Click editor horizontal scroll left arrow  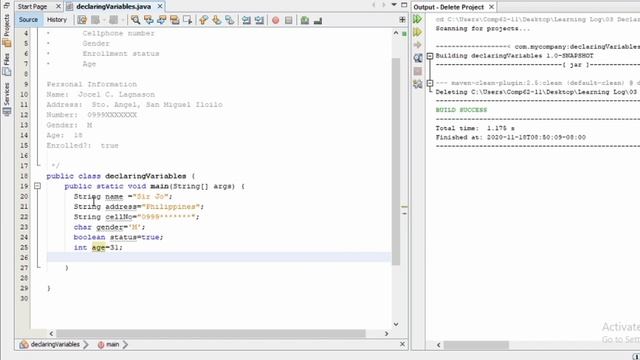pos(51,334)
